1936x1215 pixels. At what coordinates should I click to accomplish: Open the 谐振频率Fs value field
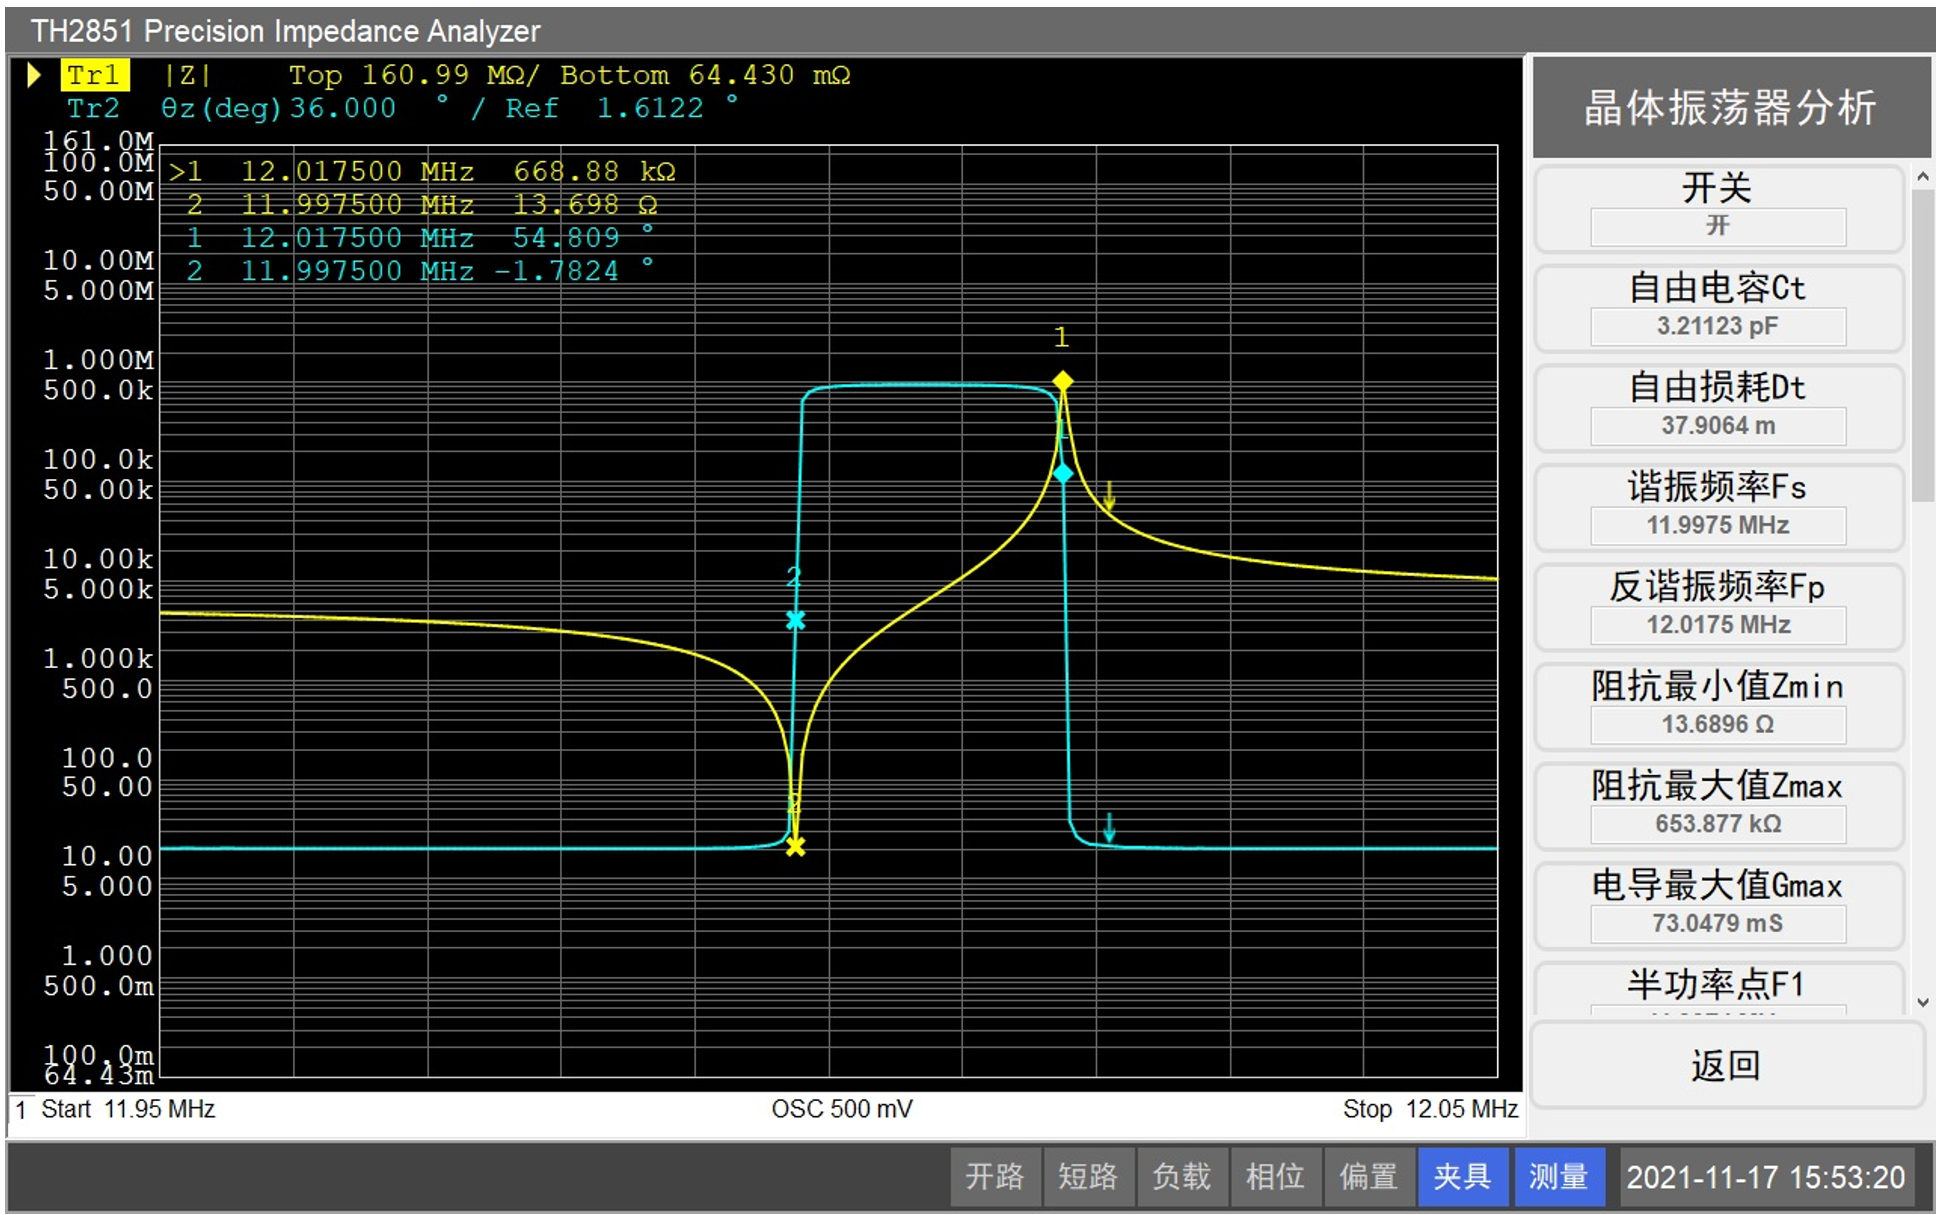(x=1717, y=525)
